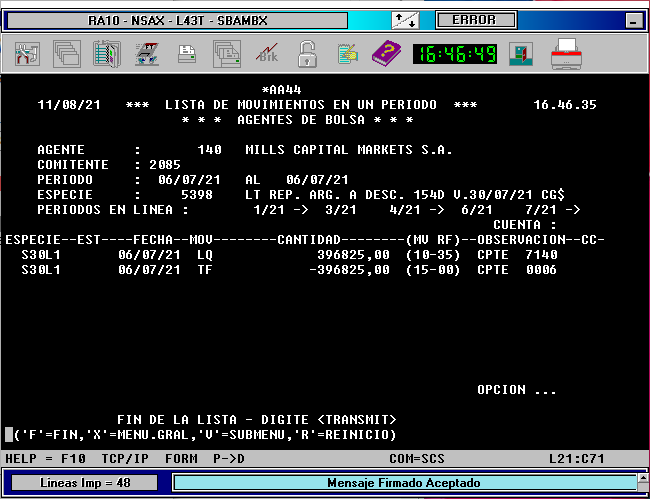Screen dimensions: 650x499
Task: Click the date 11/08/21 in header
Action: (69, 105)
